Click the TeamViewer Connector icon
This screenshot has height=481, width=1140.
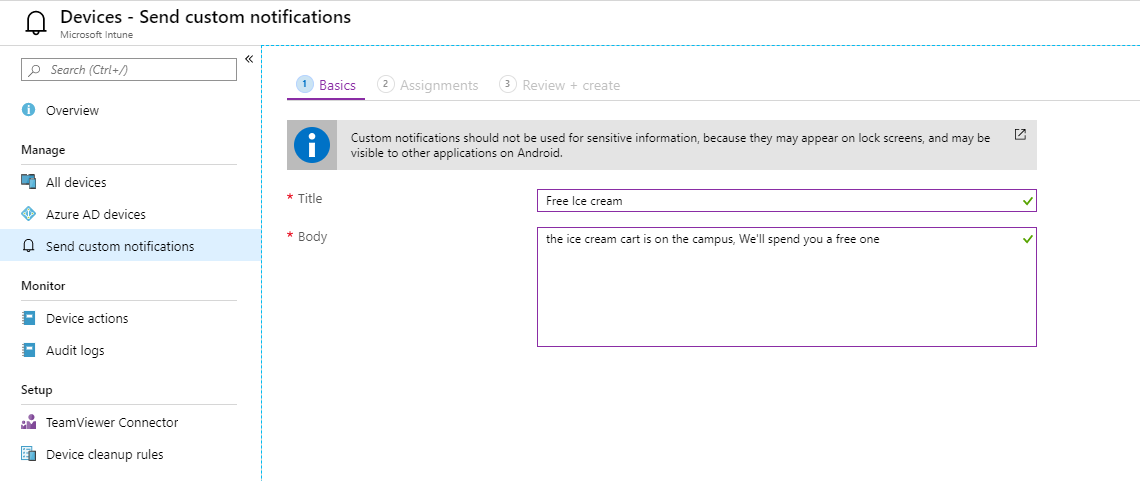(29, 422)
